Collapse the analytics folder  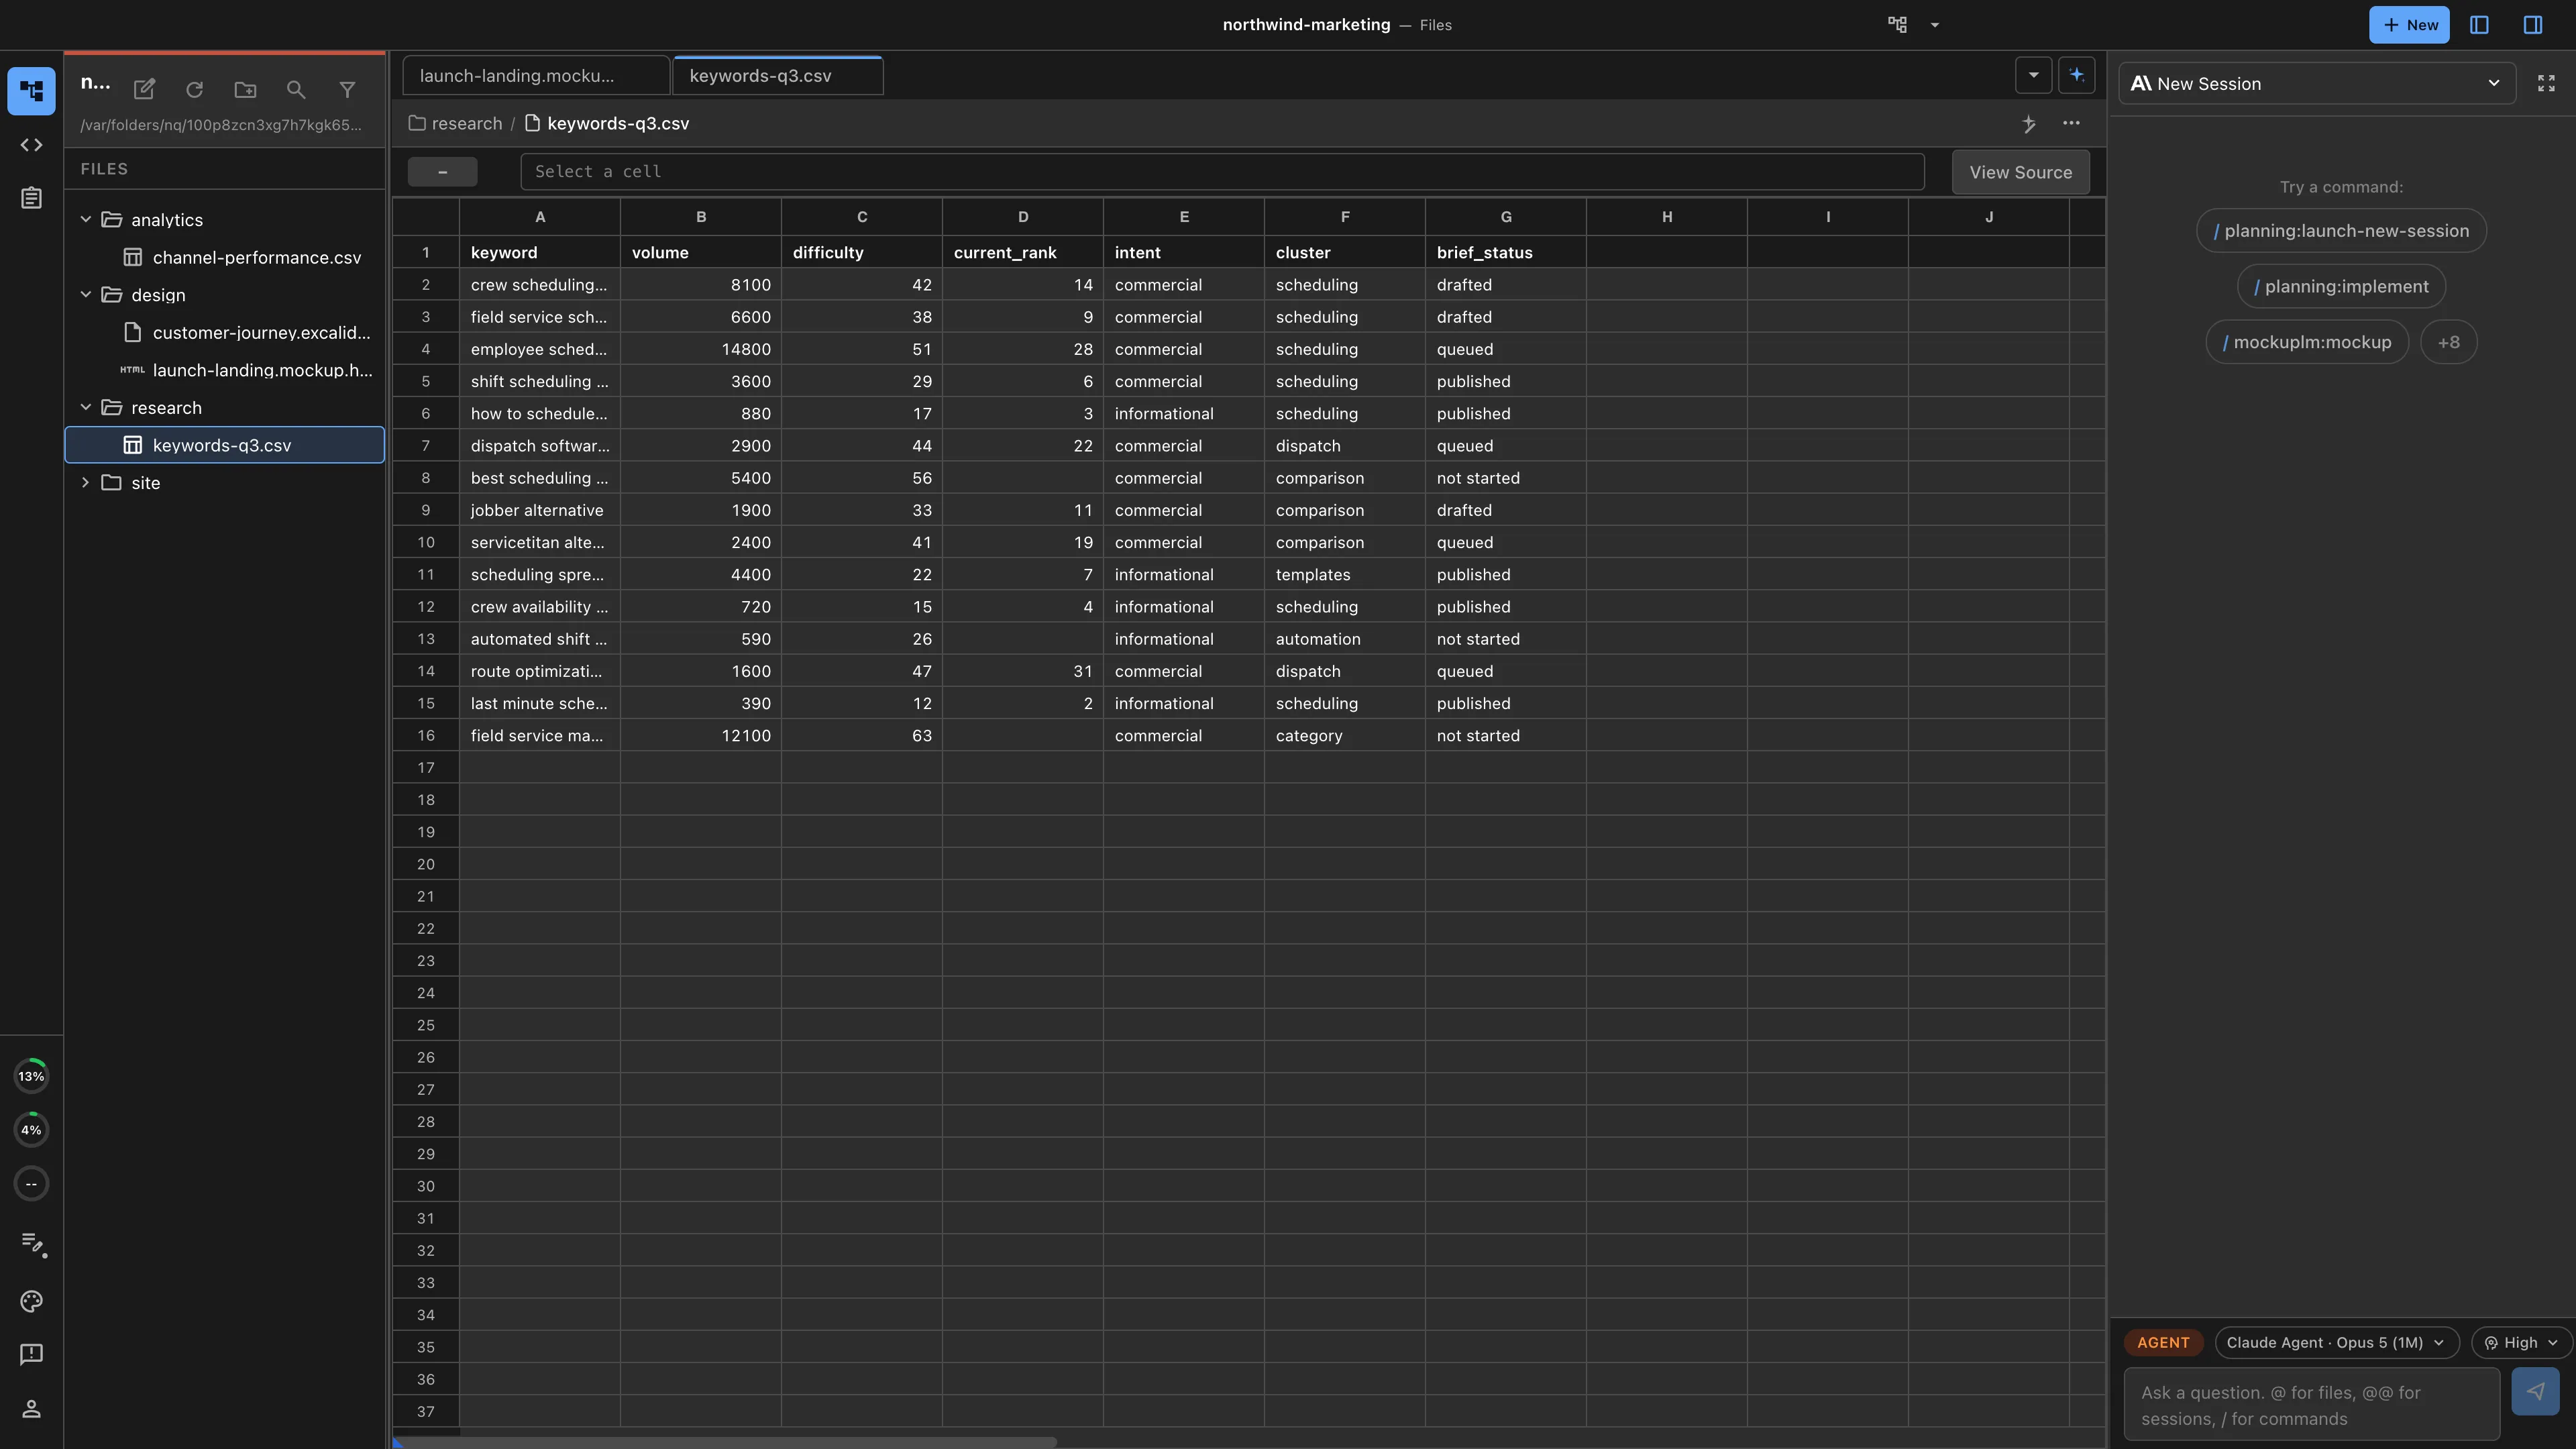85,219
